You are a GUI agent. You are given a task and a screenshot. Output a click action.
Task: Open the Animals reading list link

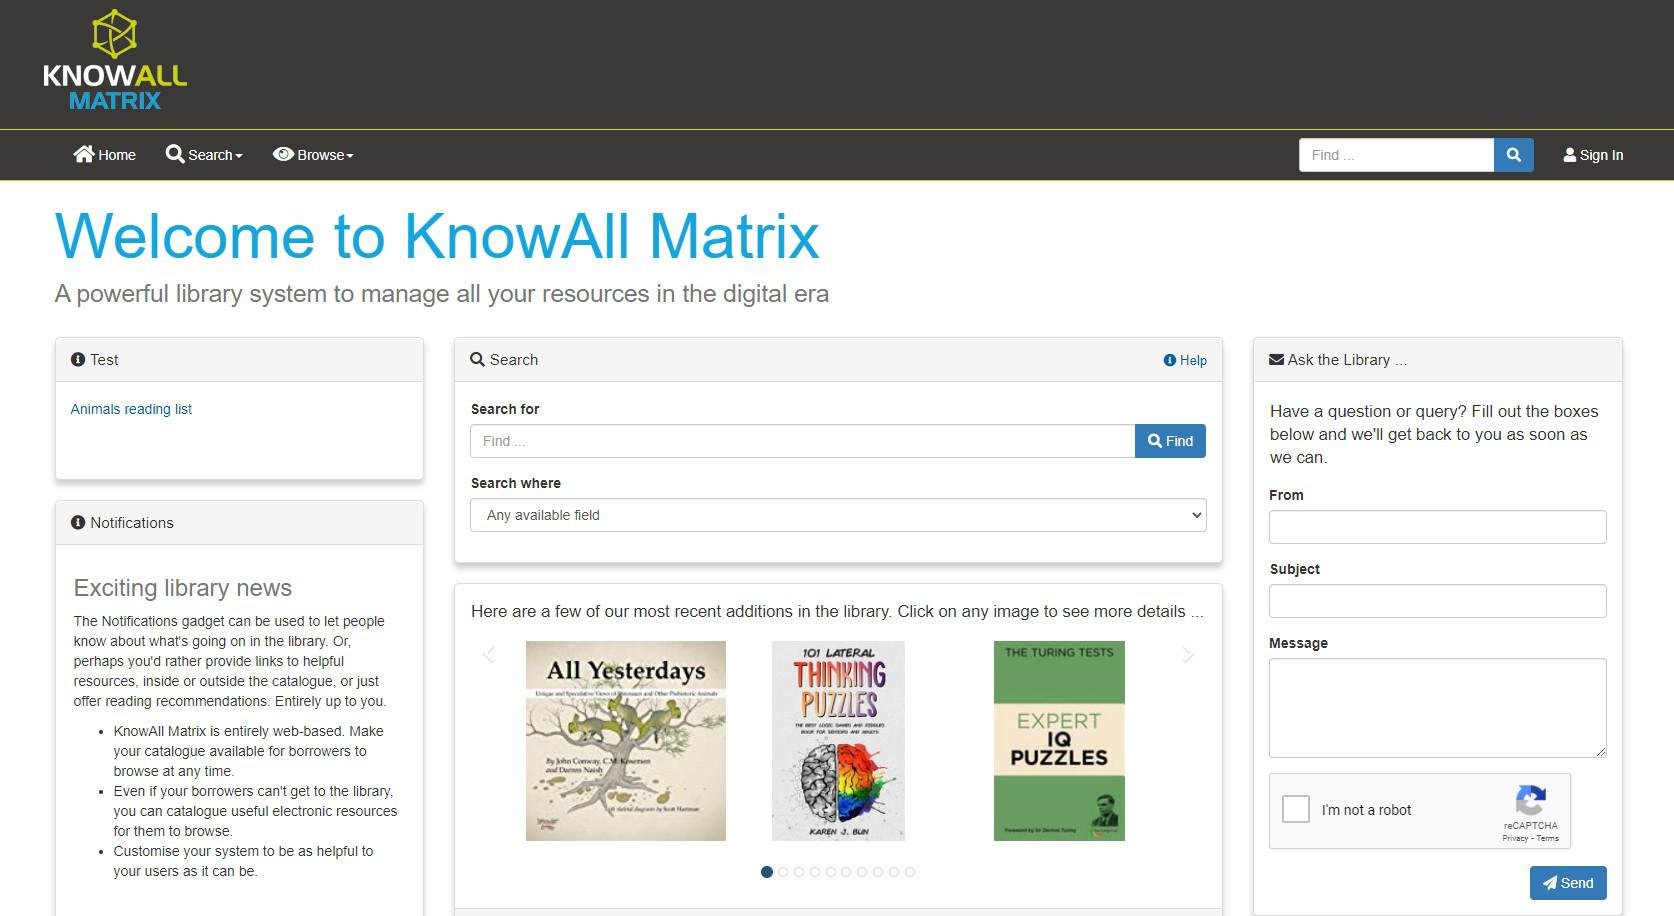pos(131,409)
